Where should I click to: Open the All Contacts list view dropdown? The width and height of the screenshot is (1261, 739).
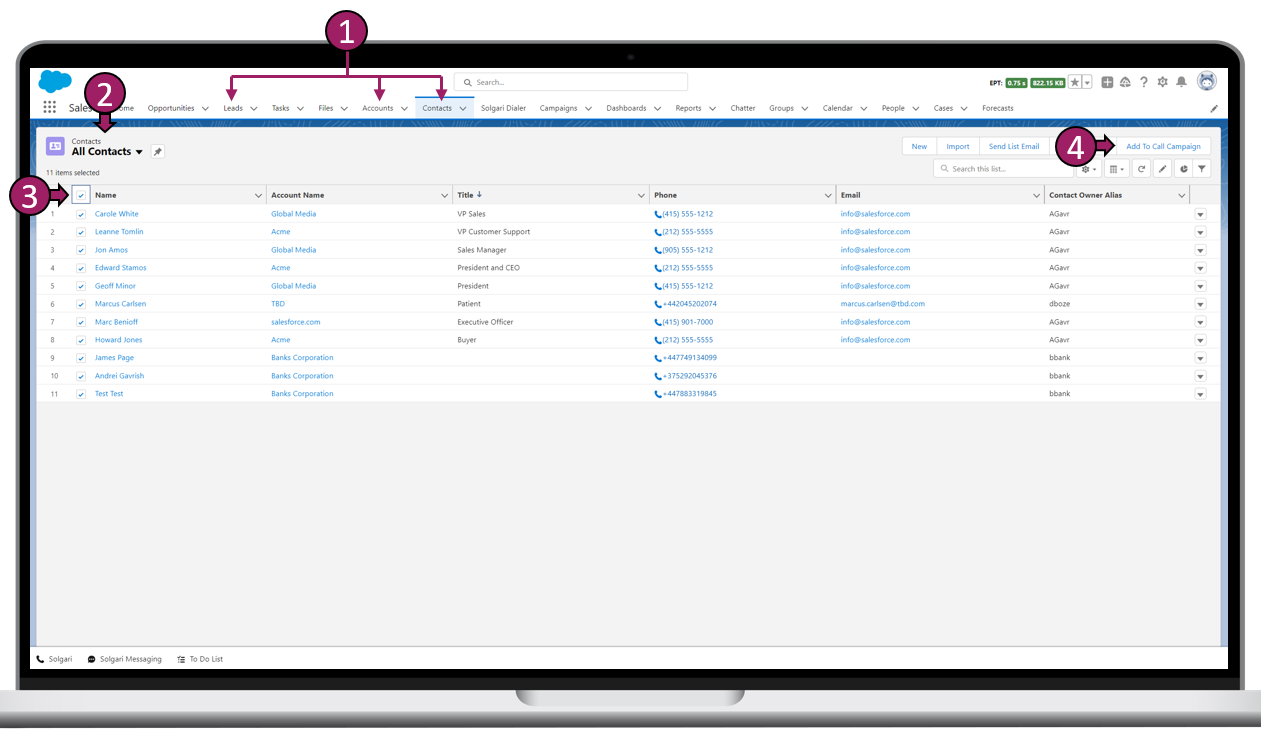click(139, 151)
